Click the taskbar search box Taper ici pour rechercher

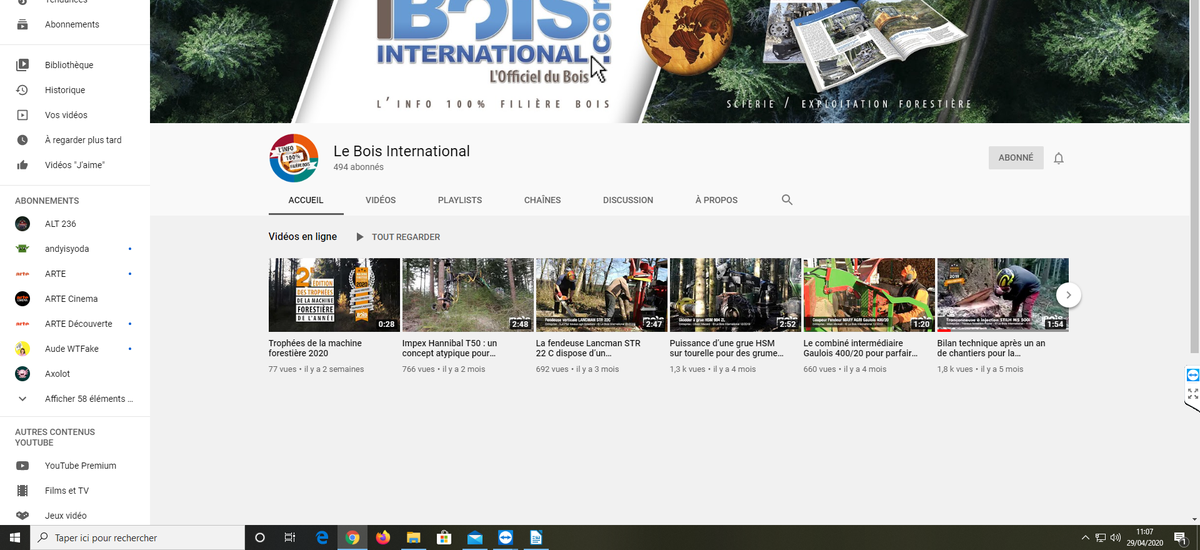tap(138, 538)
